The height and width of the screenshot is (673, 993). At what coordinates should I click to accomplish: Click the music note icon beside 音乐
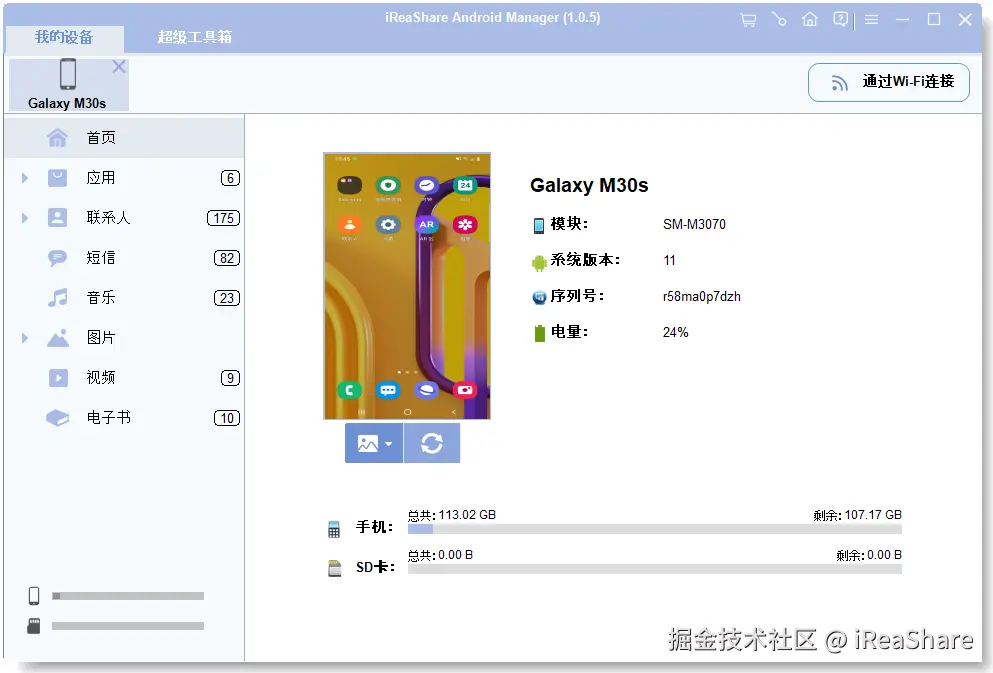pos(58,298)
